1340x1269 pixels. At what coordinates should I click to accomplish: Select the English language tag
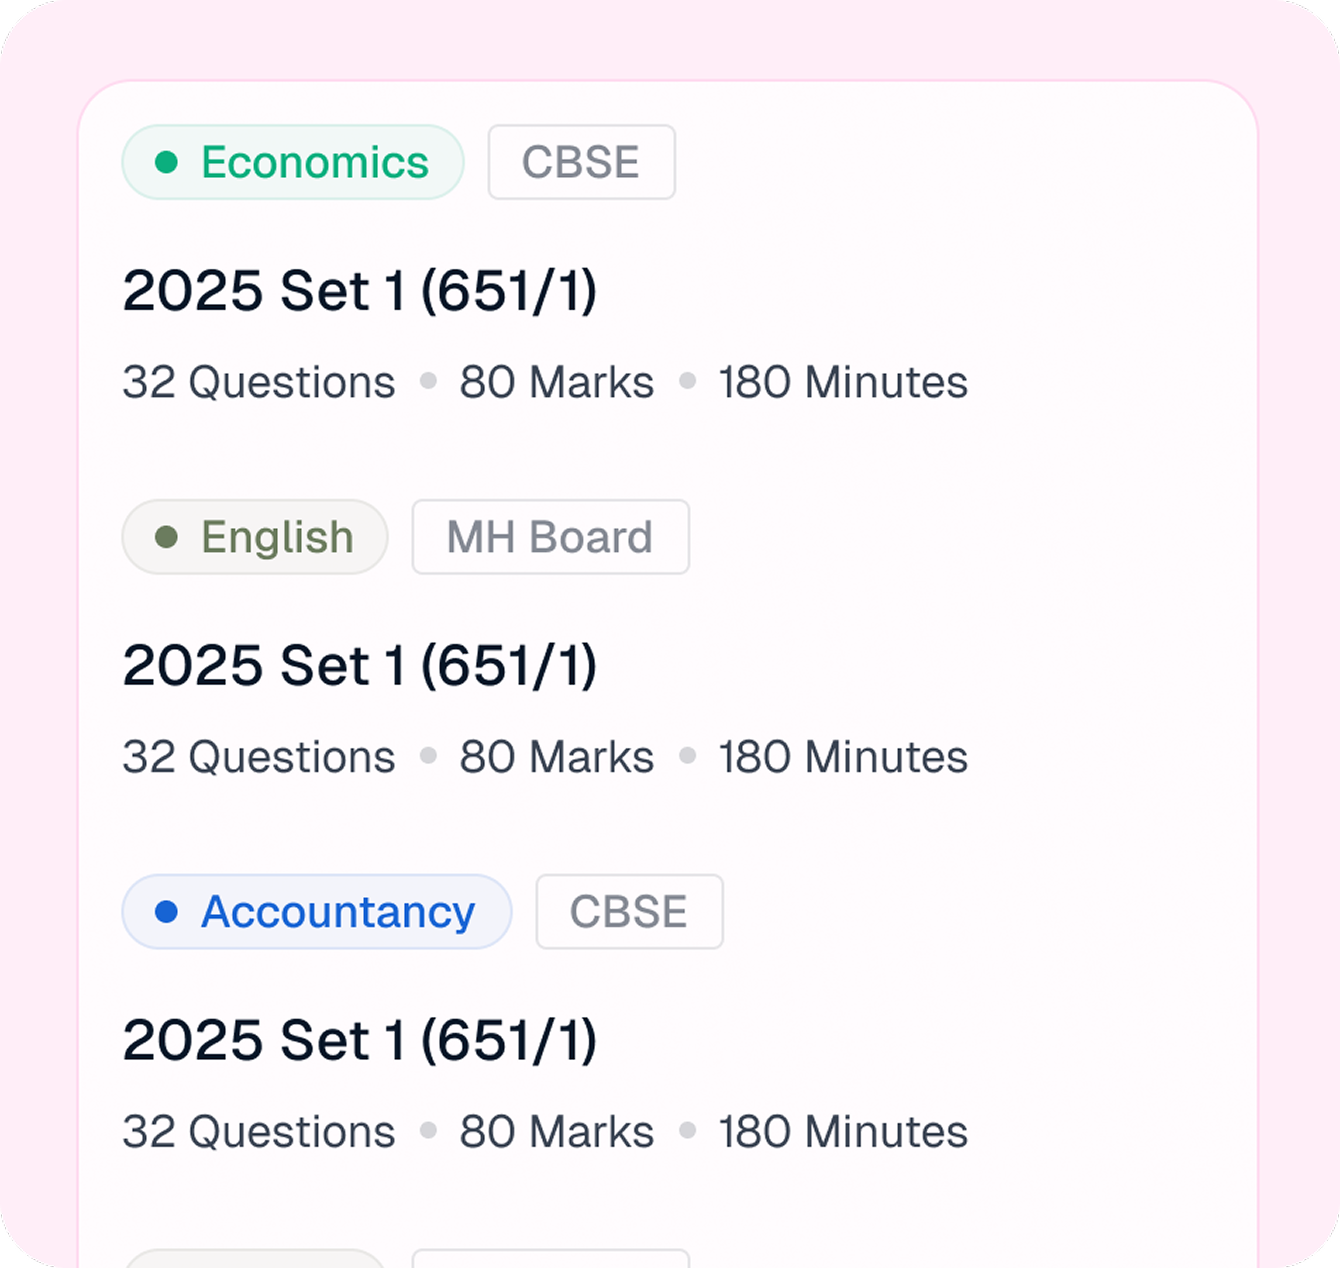coord(254,537)
